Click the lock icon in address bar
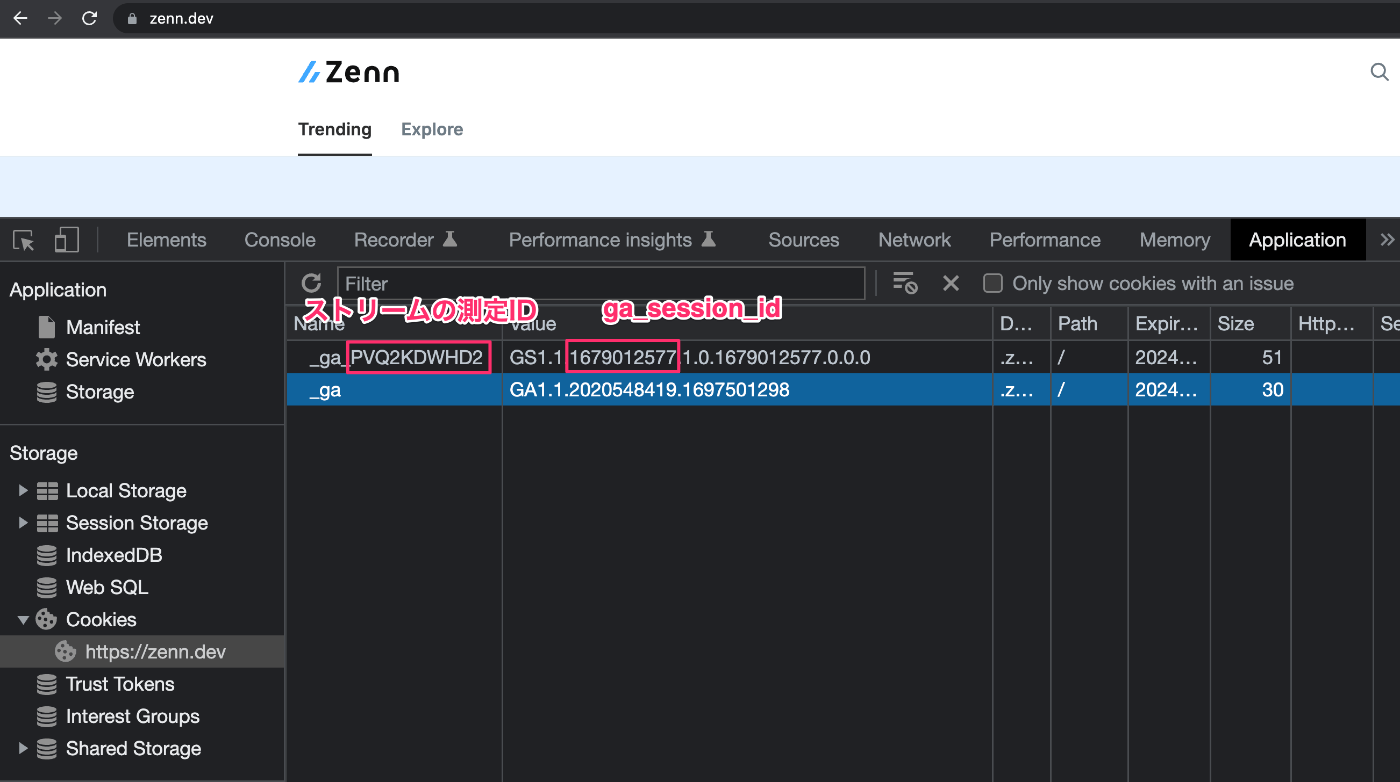This screenshot has width=1400, height=782. click(132, 18)
